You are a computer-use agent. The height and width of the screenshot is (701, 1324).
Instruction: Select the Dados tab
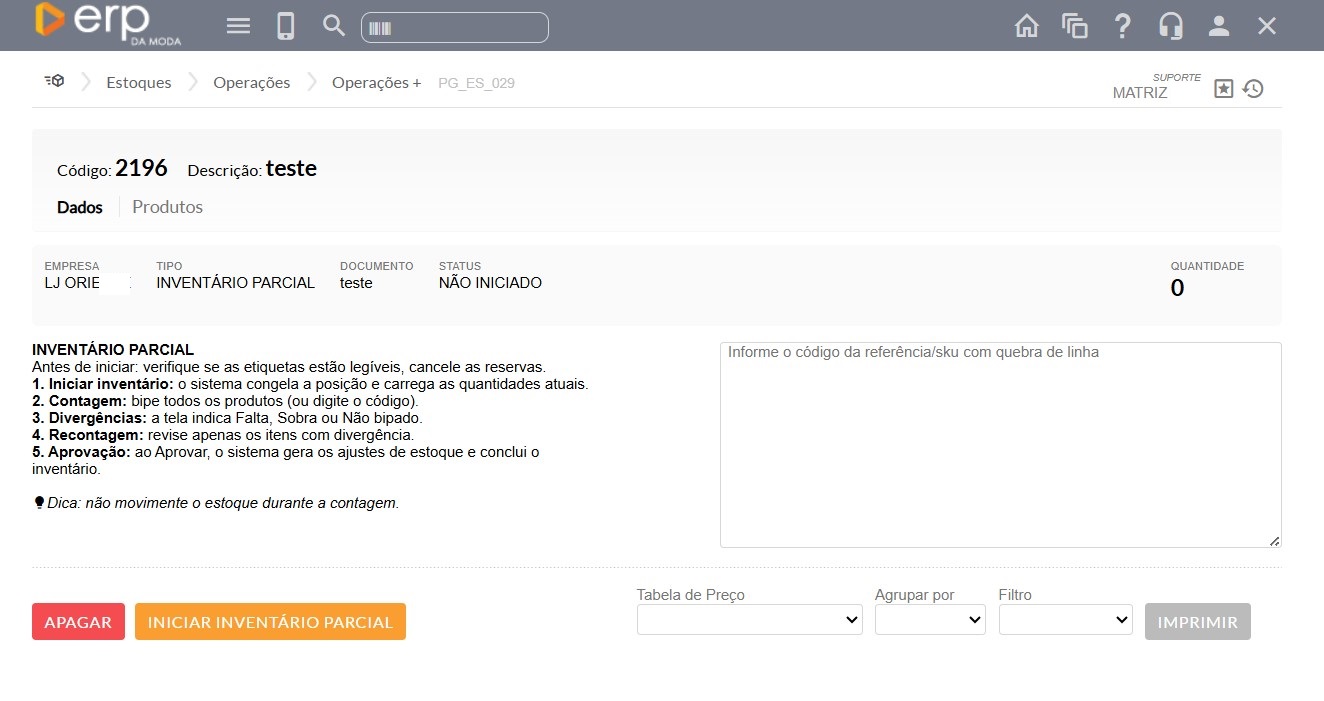point(80,207)
